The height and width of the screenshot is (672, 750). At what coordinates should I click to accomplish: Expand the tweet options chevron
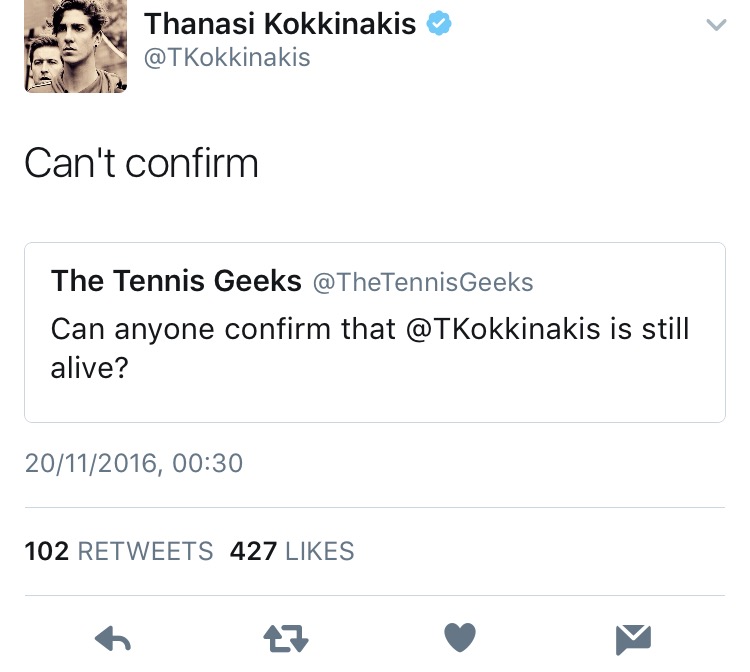(716, 25)
